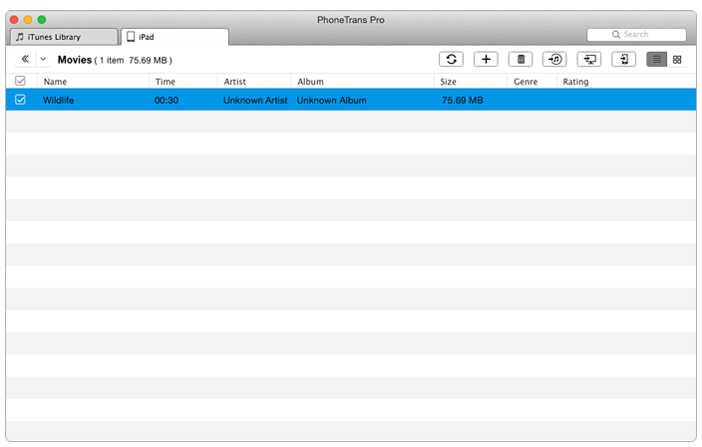Screen dimensions: 702x447
Task: Click the yellow minimize window button
Action: click(x=28, y=19)
